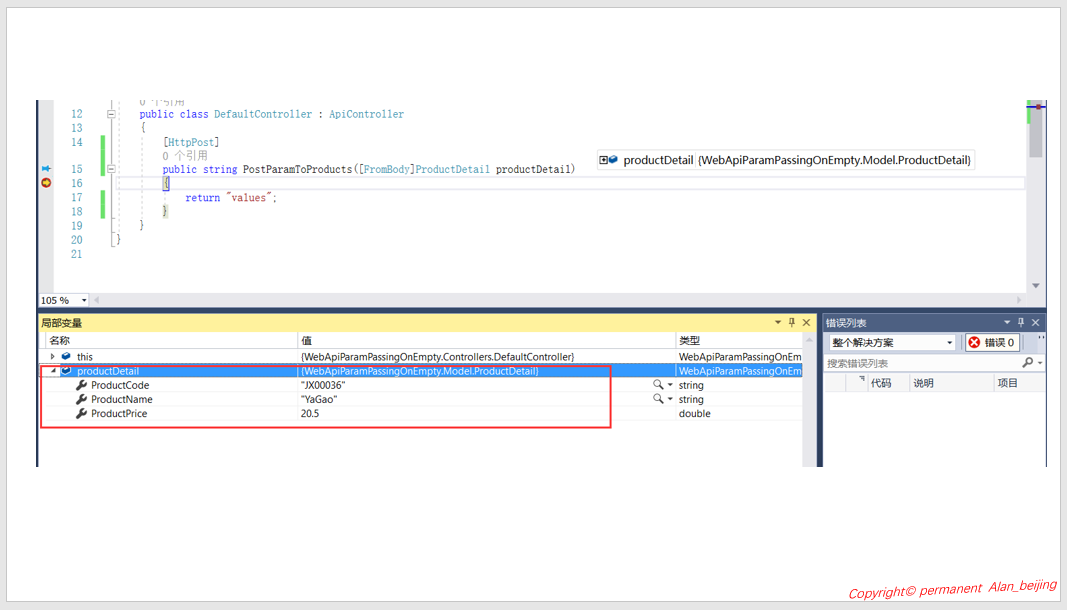Toggle the 错误 0 filter button
Viewport: 1067px width, 610px height.
(x=992, y=342)
